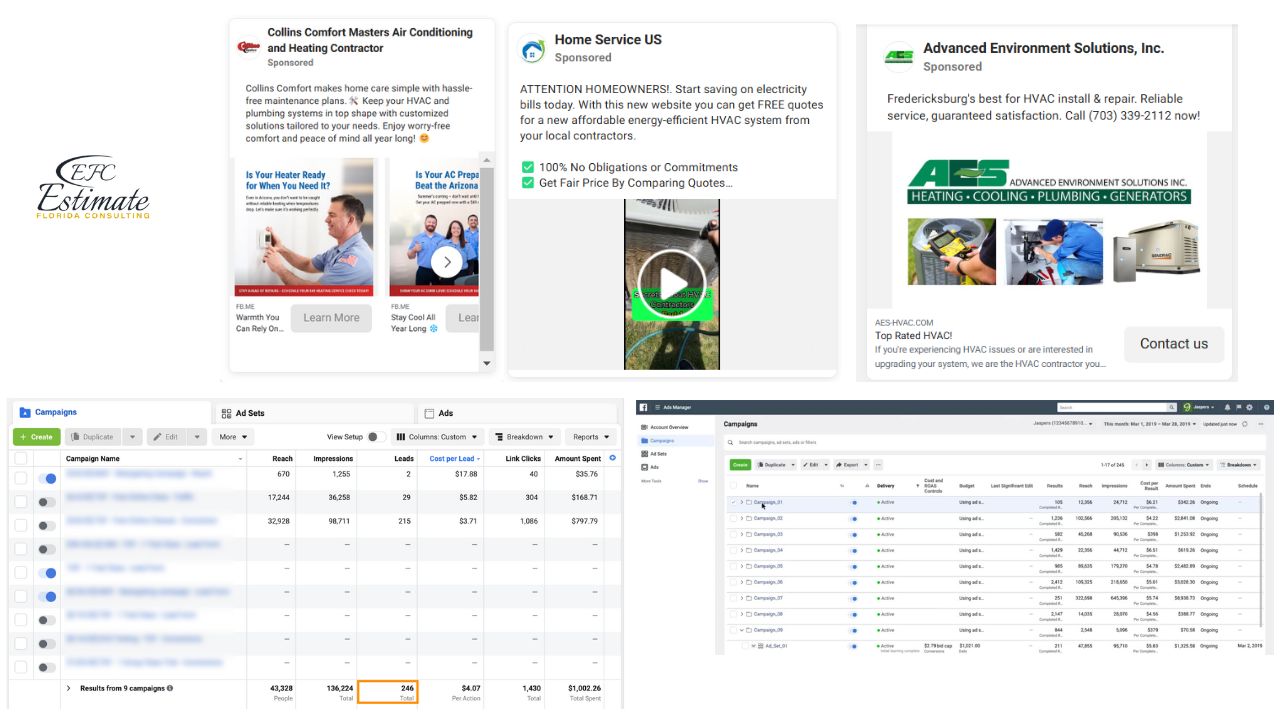
Task: Toggle the campaign switch in the 32,928 reach row
Action: click(47, 525)
